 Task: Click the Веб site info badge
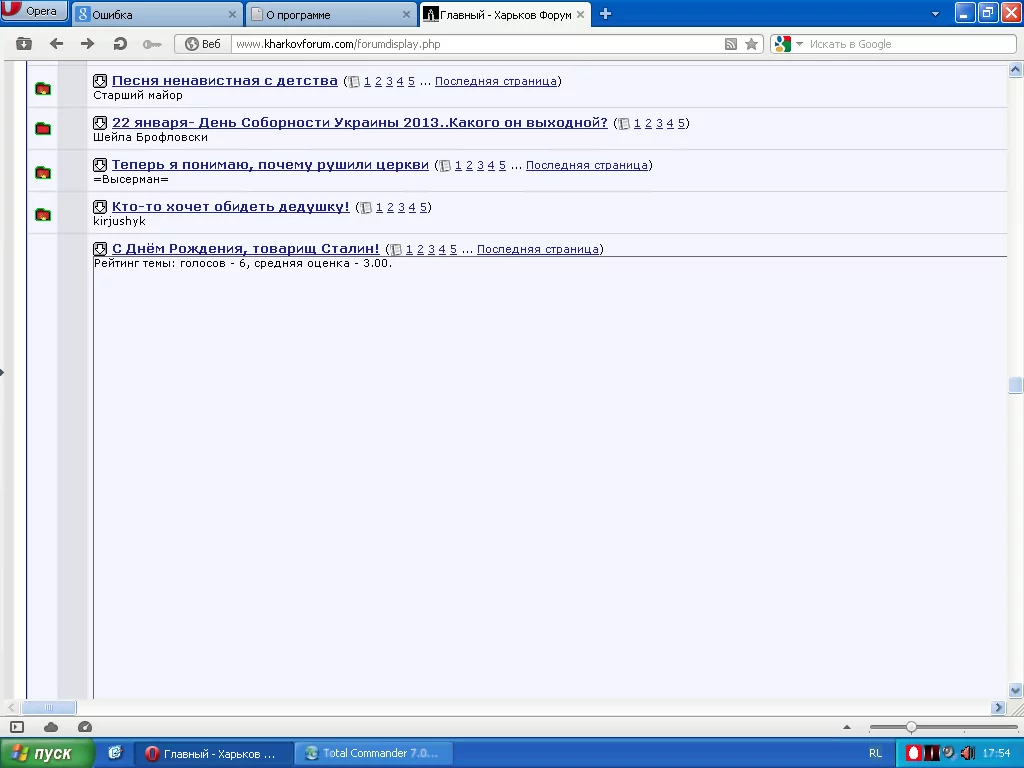[203, 44]
